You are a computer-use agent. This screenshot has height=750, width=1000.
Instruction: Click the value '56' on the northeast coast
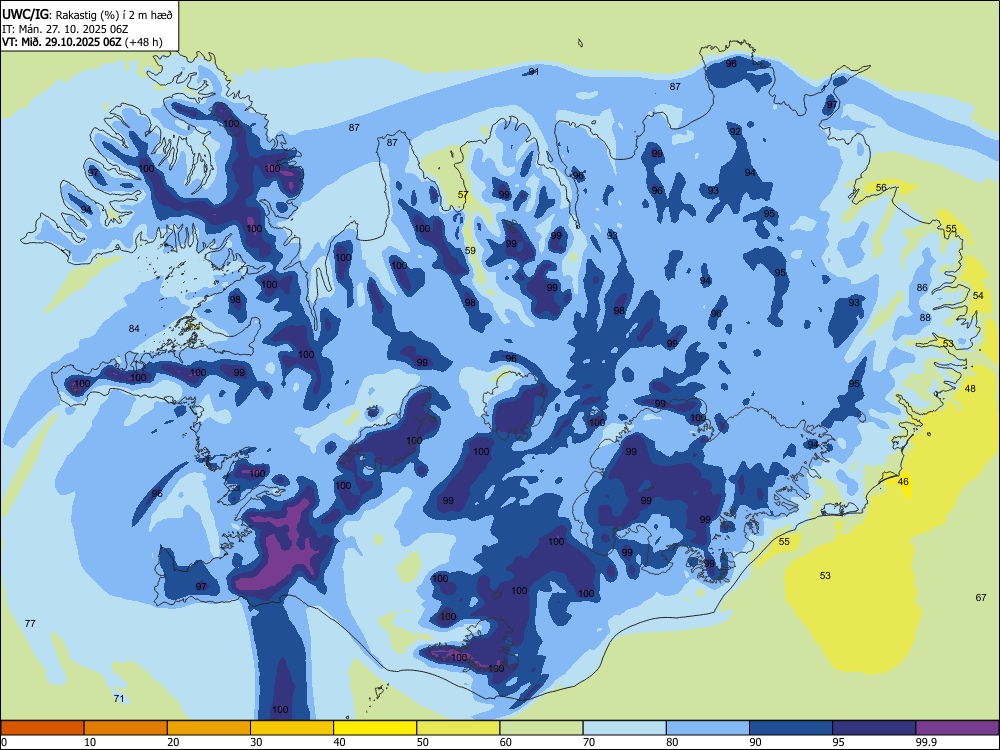click(881, 188)
